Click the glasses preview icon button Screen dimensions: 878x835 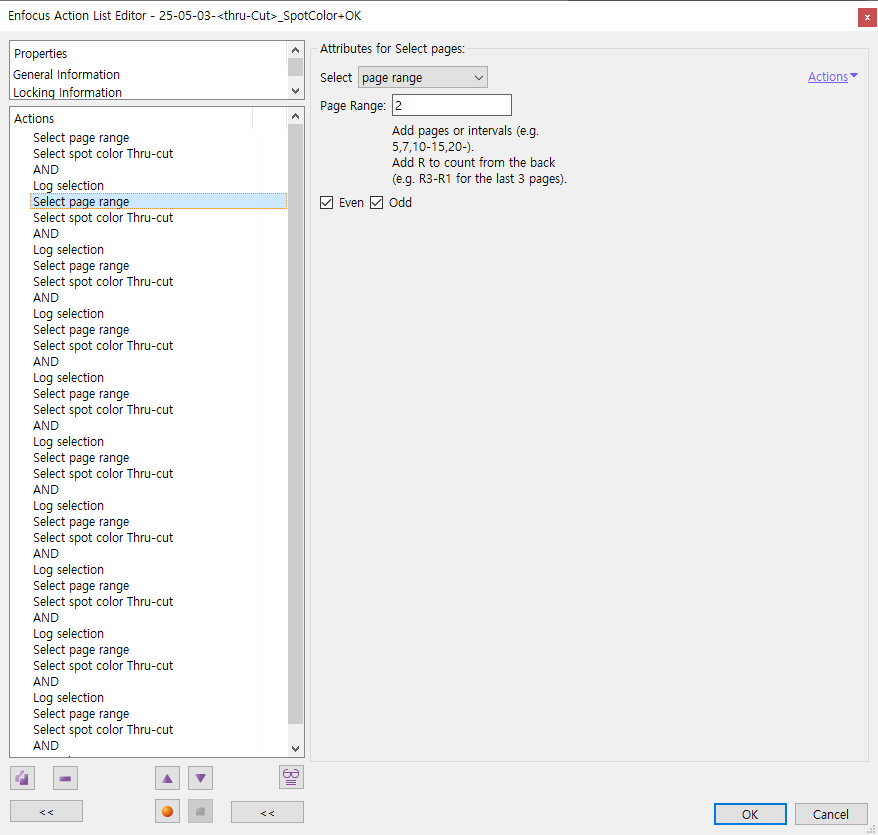point(291,777)
